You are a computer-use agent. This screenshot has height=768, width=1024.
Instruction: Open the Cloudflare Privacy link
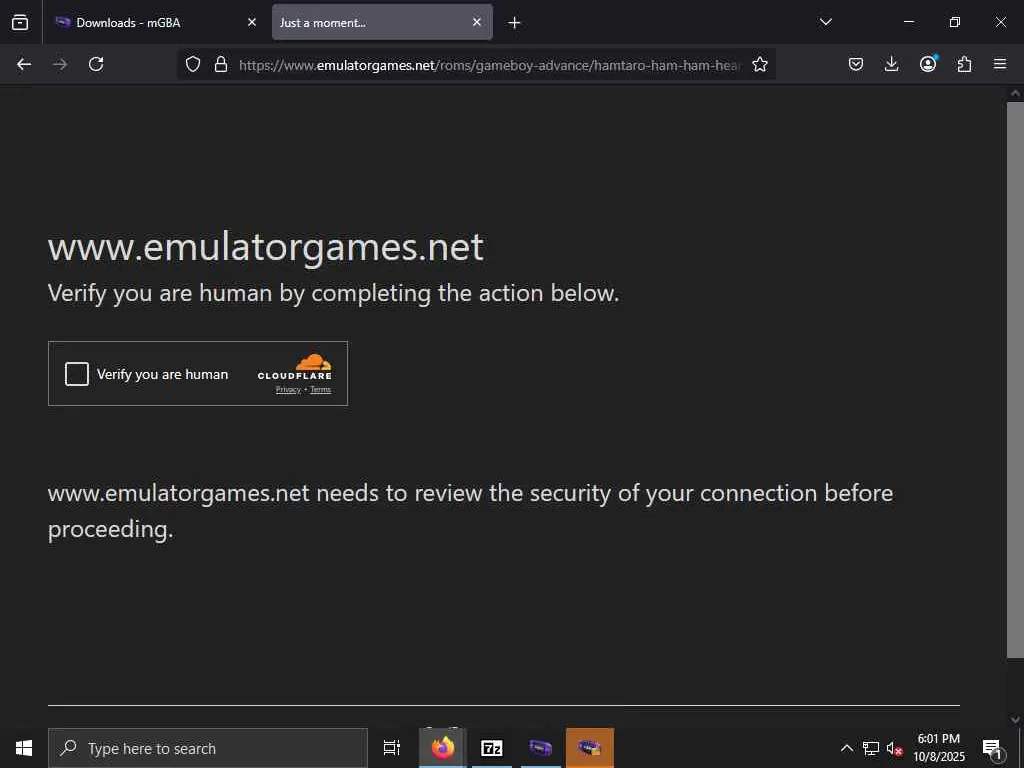click(x=288, y=390)
